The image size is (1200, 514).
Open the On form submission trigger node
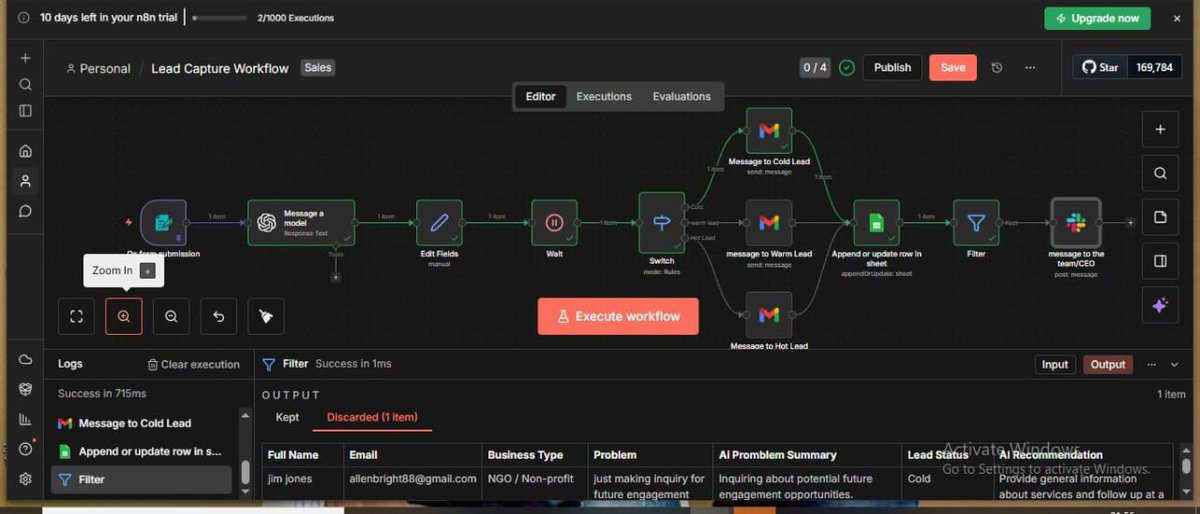[x=163, y=223]
